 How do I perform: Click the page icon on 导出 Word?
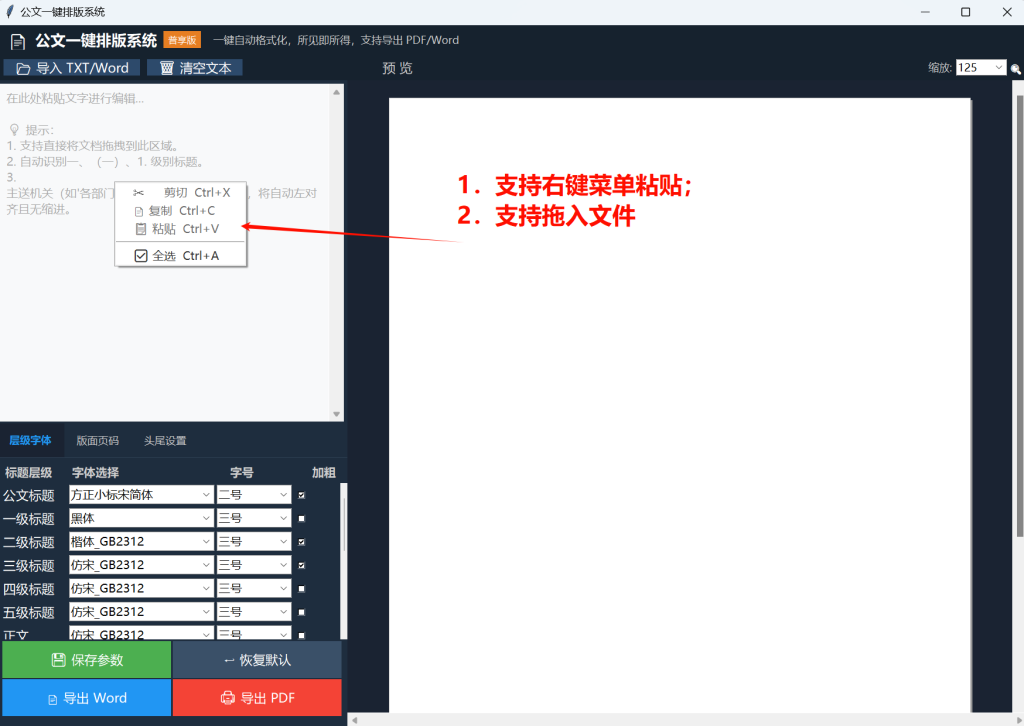pyautogui.click(x=53, y=700)
